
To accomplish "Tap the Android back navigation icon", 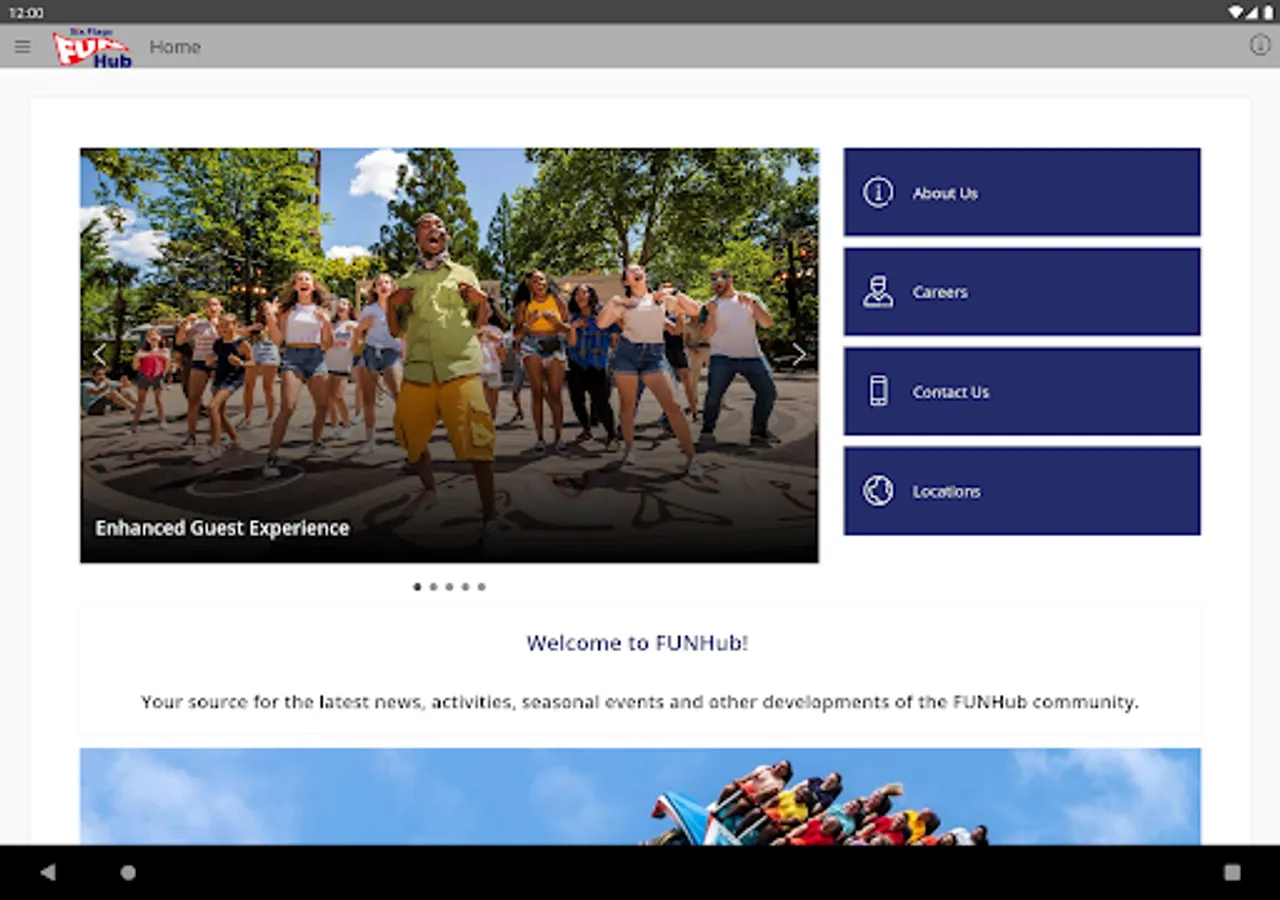I will (x=43, y=871).
